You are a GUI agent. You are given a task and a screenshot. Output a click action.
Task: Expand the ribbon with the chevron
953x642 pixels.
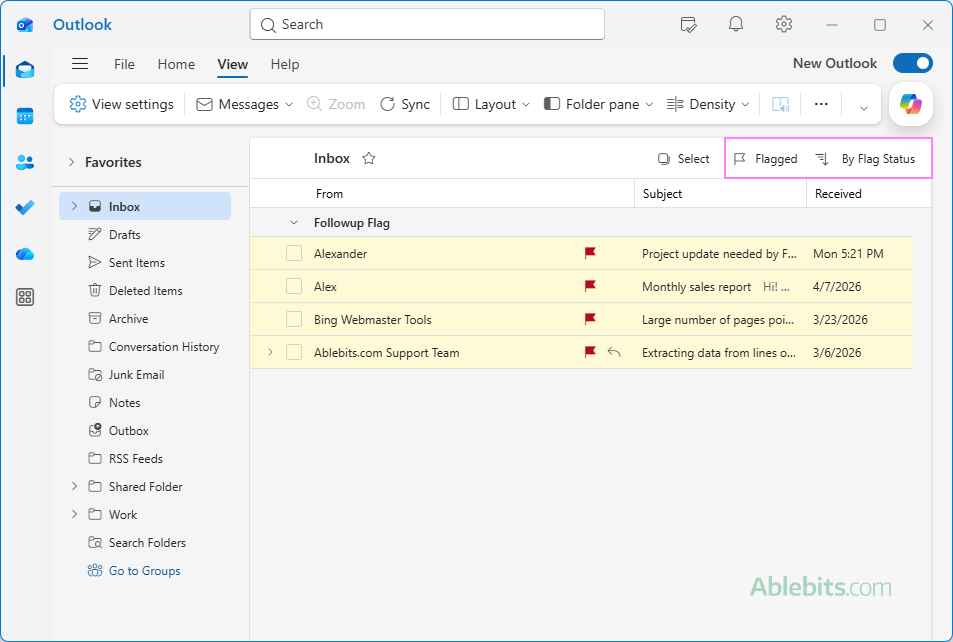point(863,108)
